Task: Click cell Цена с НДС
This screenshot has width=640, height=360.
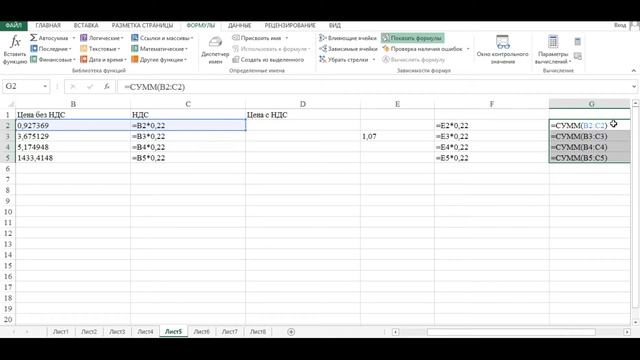Action: tap(303, 115)
